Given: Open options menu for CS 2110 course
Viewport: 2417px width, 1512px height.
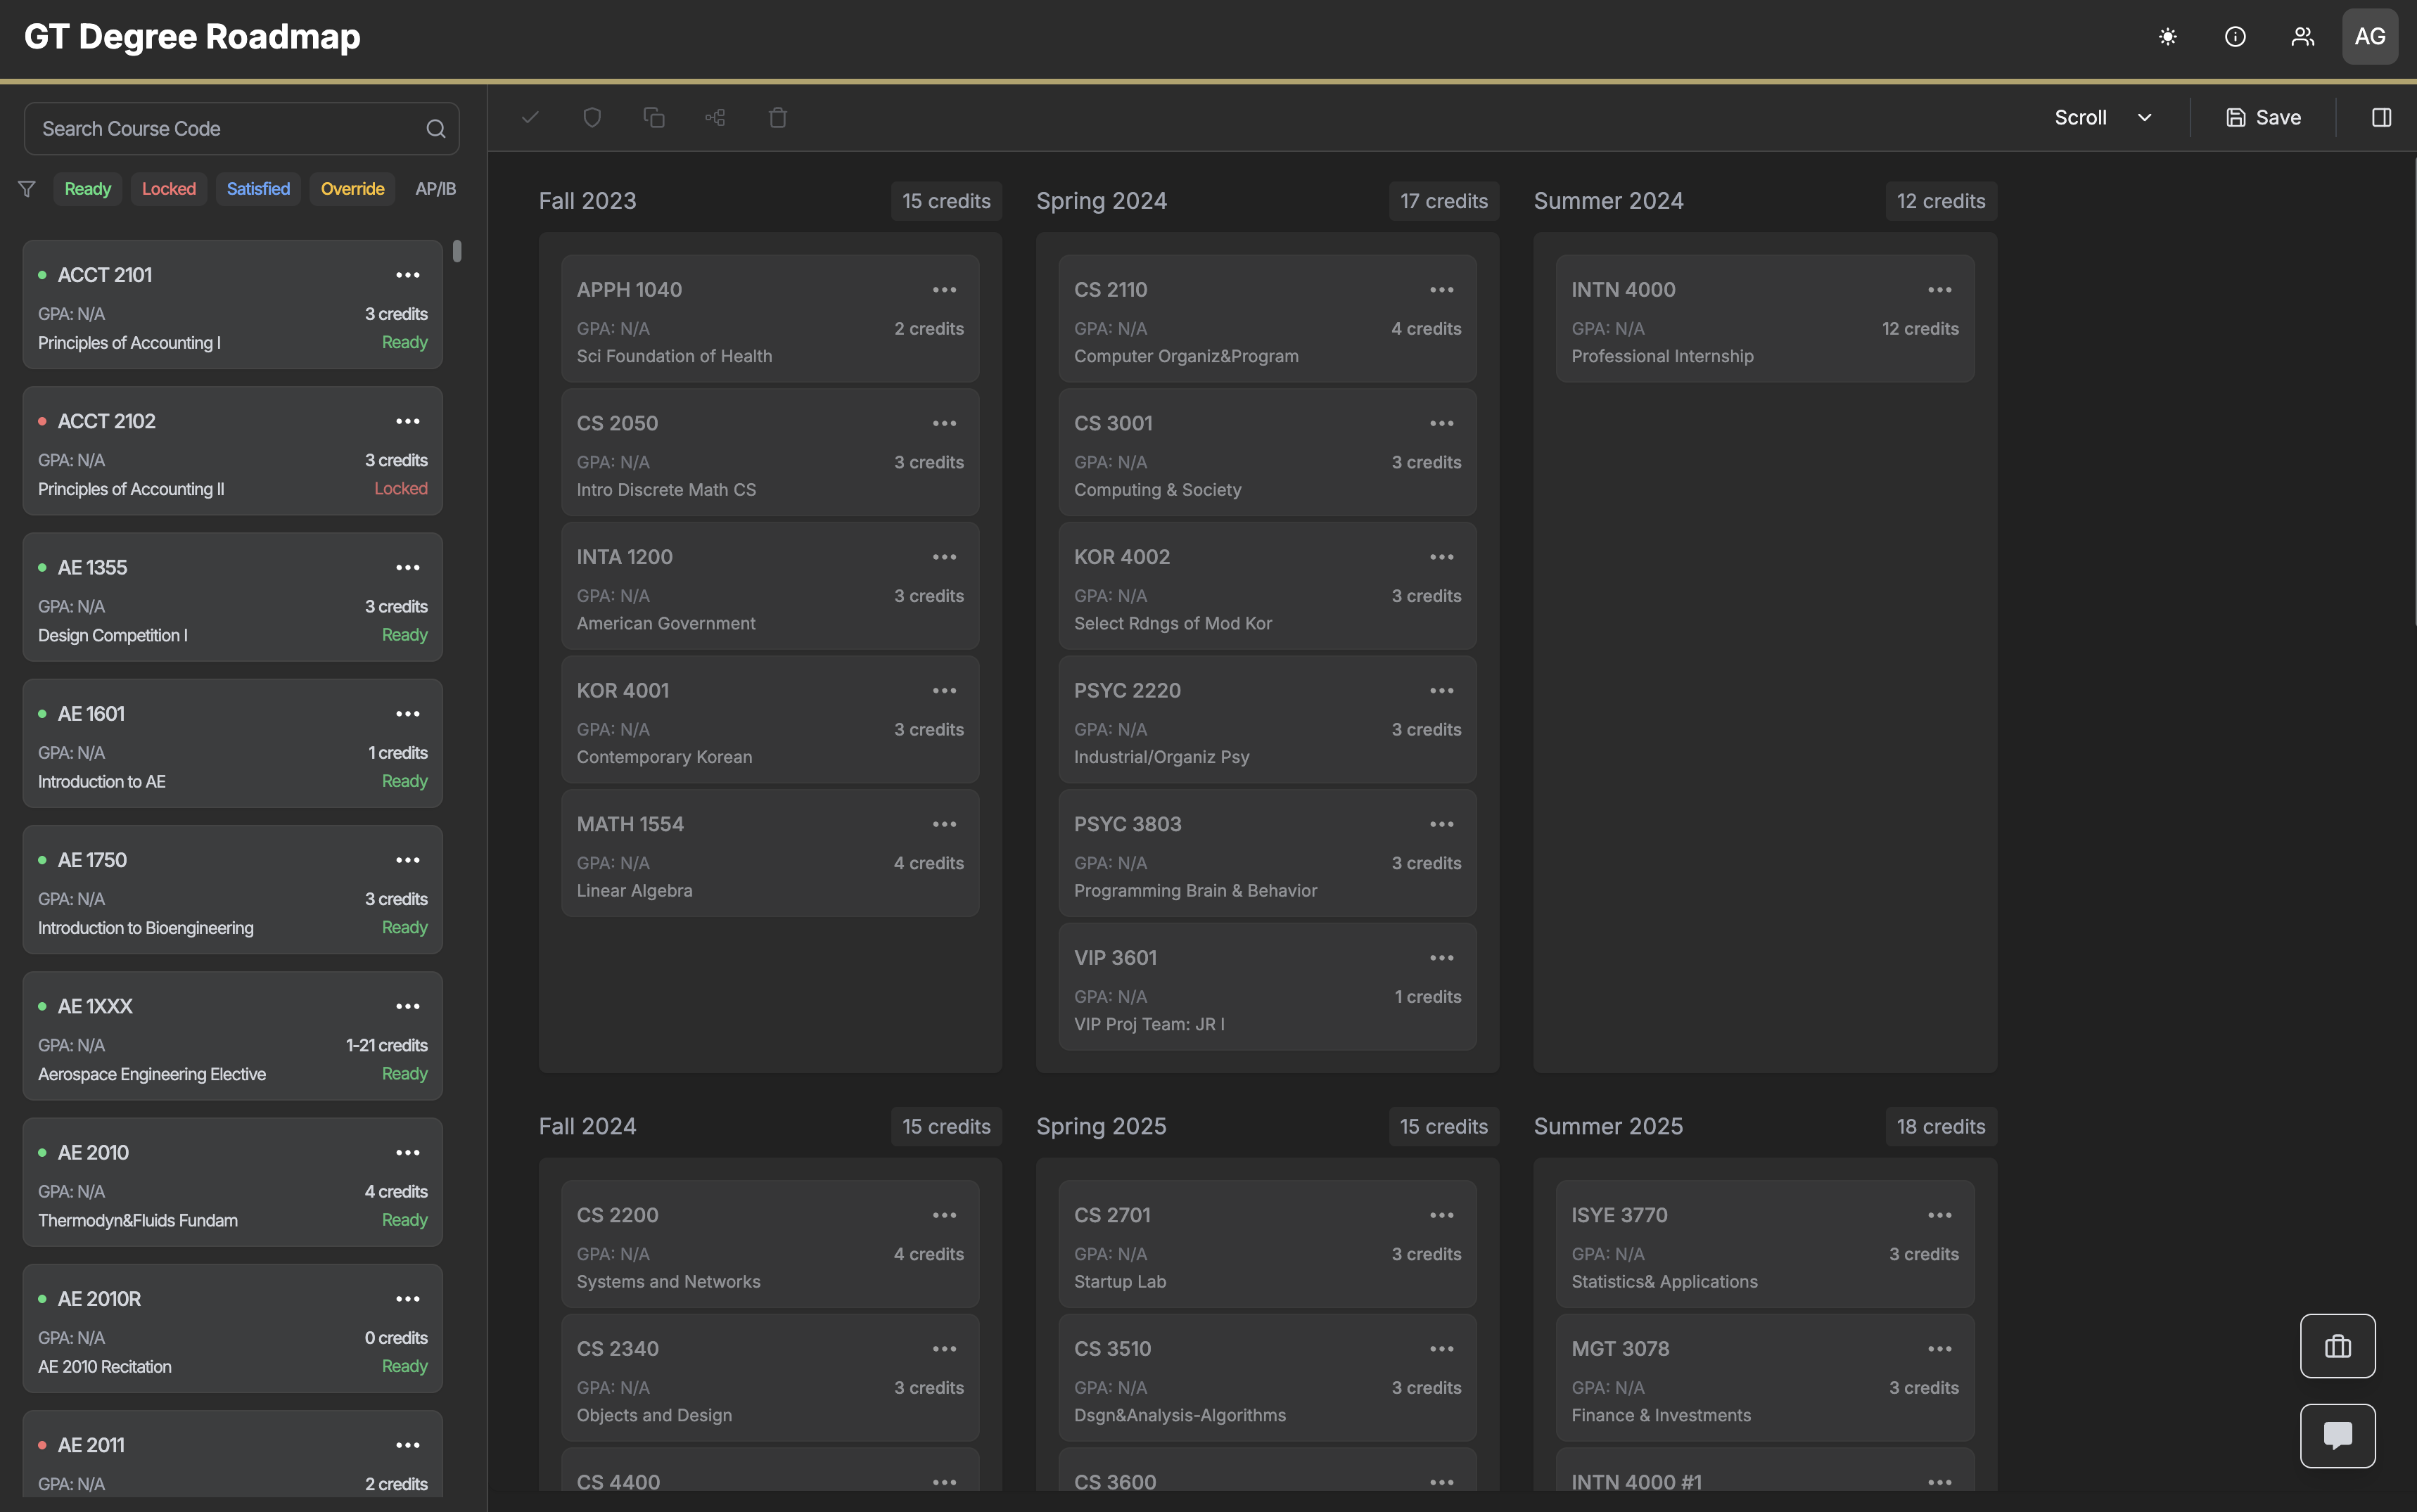Looking at the screenshot, I should coord(1441,290).
